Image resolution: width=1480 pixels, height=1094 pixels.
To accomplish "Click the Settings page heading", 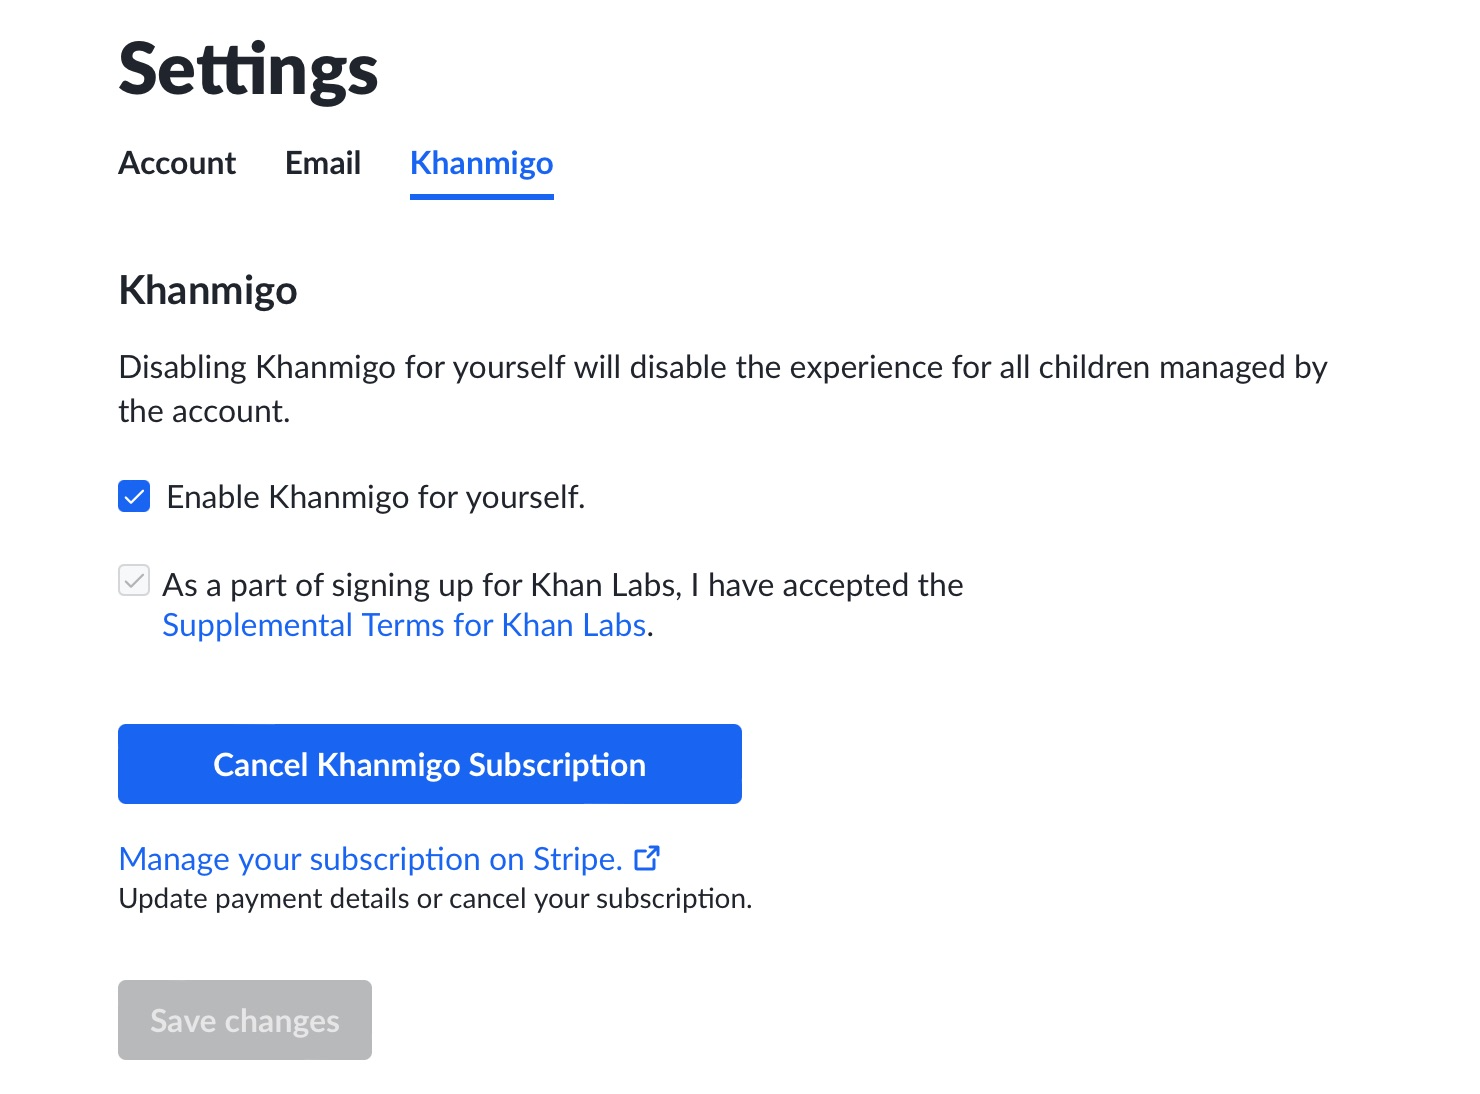I will (248, 68).
